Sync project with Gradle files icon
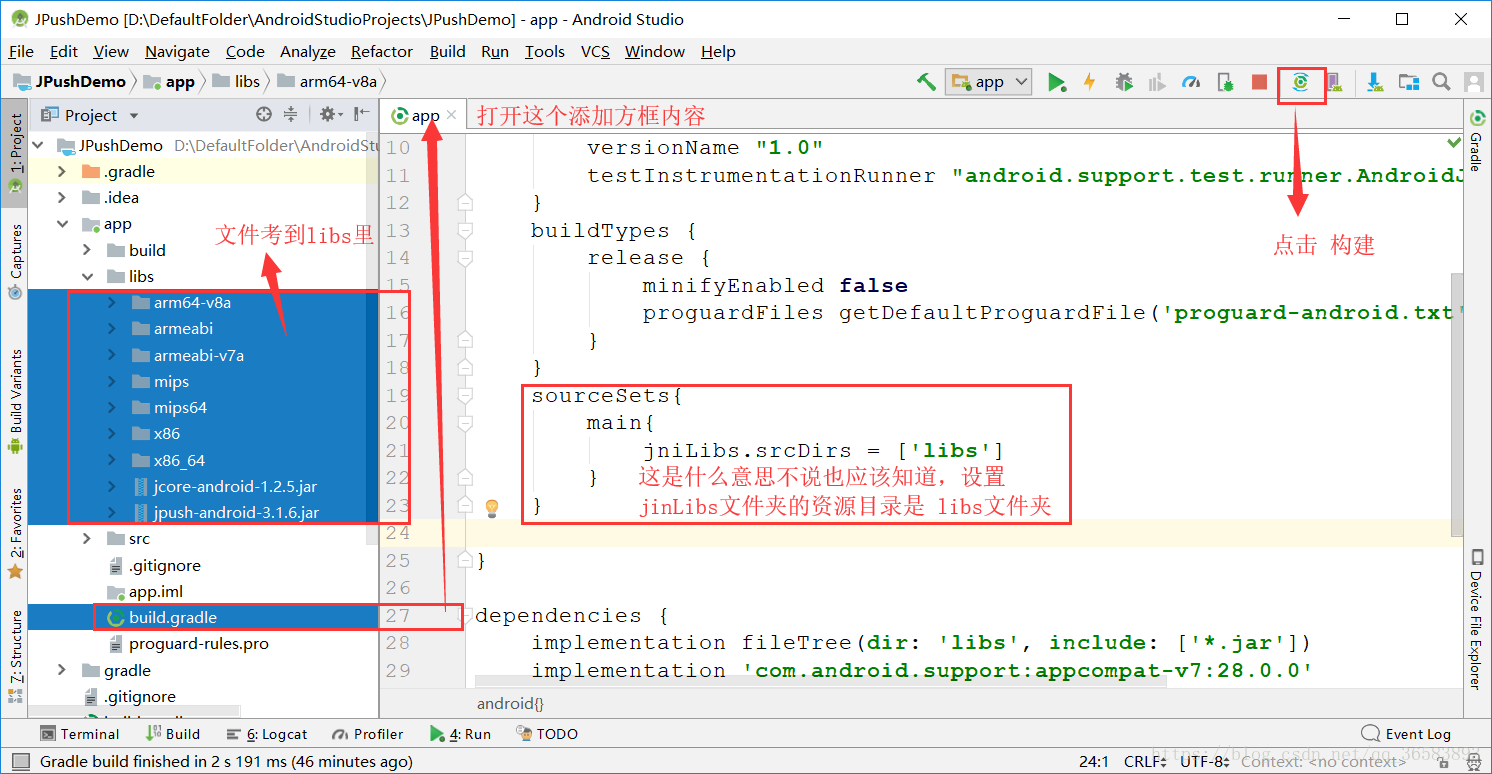Image resolution: width=1492 pixels, height=774 pixels. tap(1300, 82)
